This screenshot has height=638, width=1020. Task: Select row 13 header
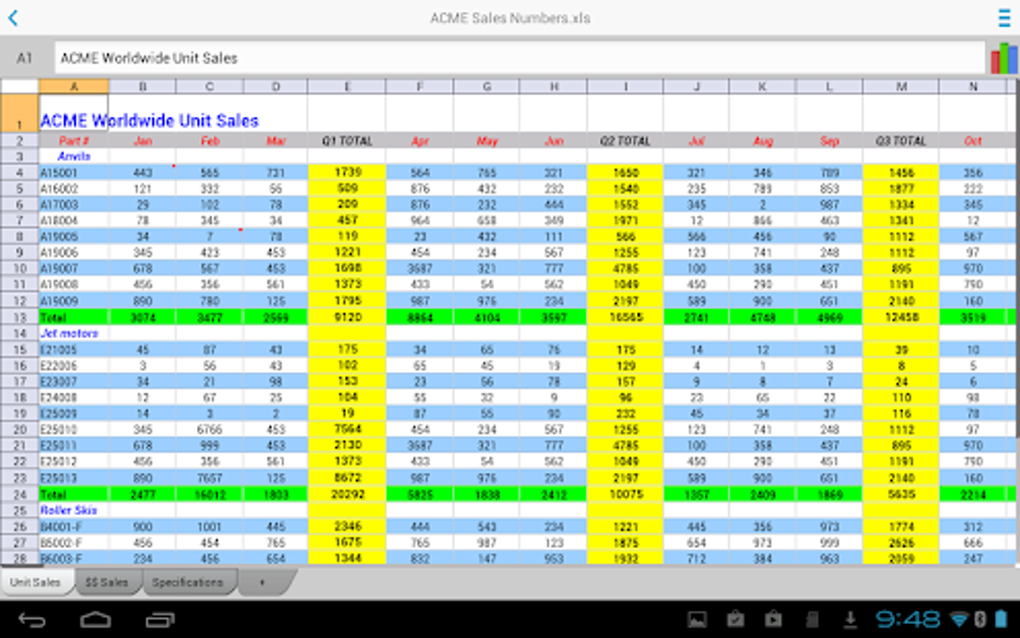[20, 317]
